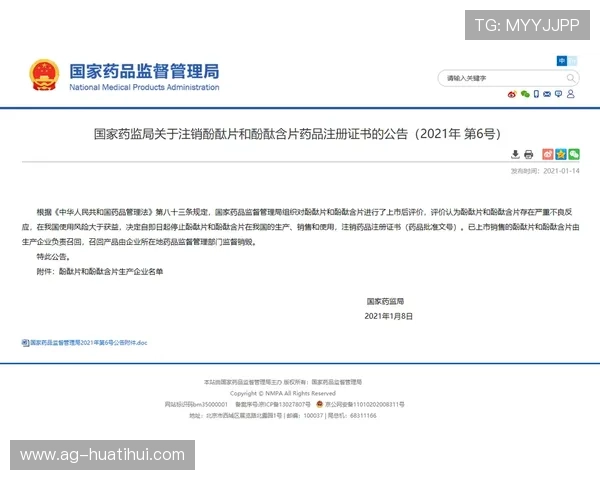Viewport: 600px width, 480px height.
Task: Click the signature text 国家药监局
Action: coord(385,301)
